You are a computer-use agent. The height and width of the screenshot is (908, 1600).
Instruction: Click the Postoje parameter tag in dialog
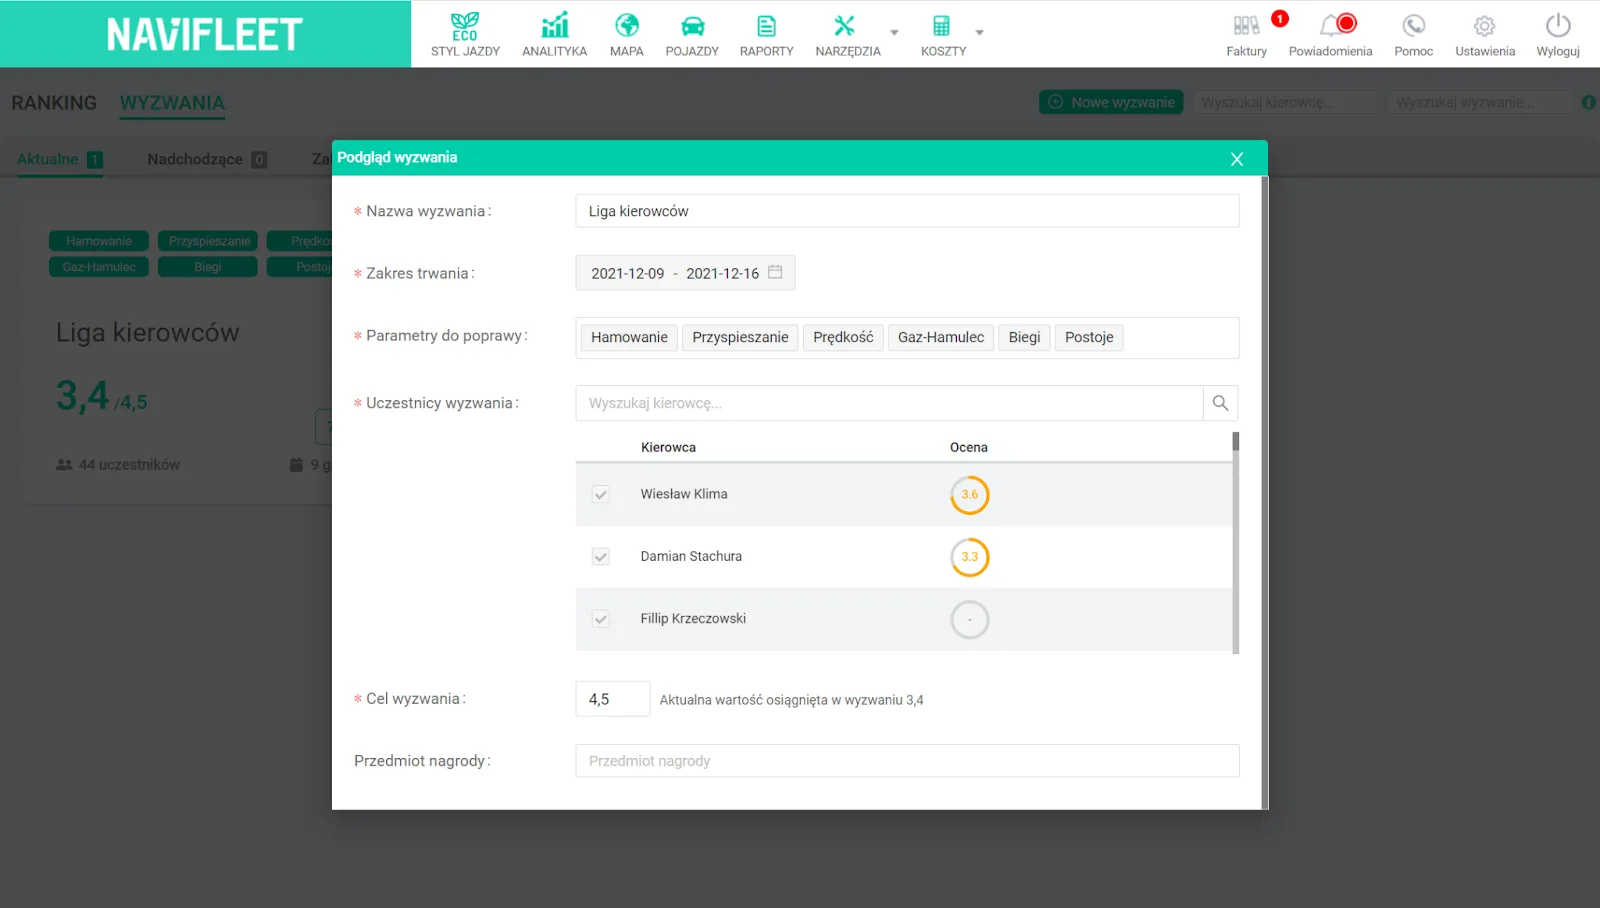point(1089,337)
